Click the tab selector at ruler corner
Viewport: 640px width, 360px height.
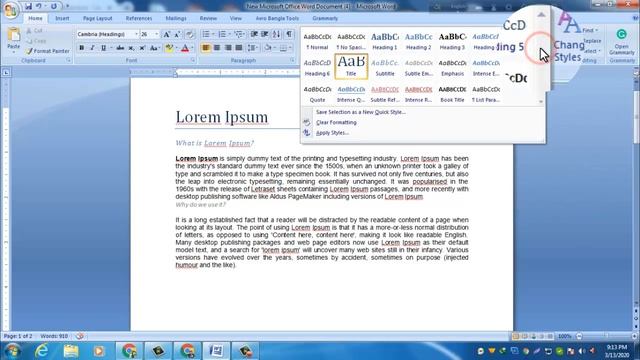point(6,73)
